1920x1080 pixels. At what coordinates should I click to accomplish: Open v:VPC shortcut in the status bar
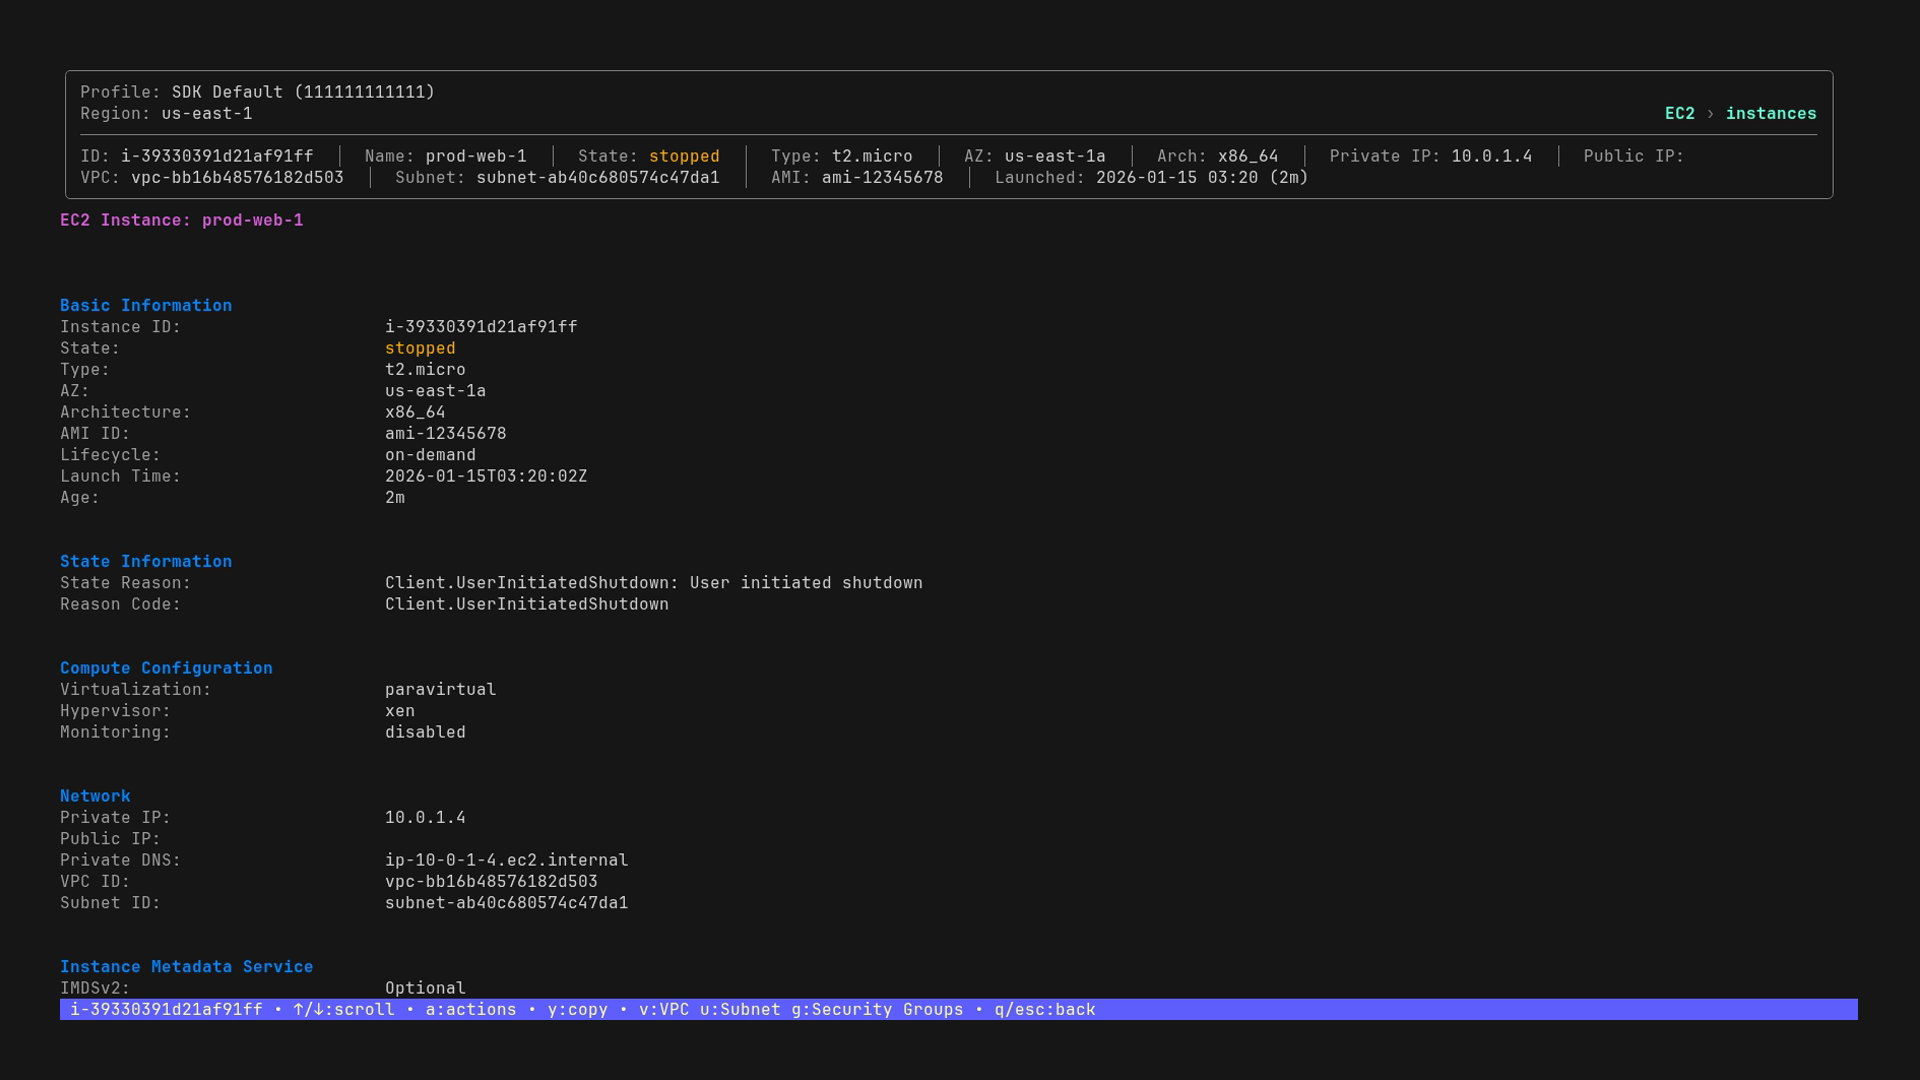(664, 1010)
